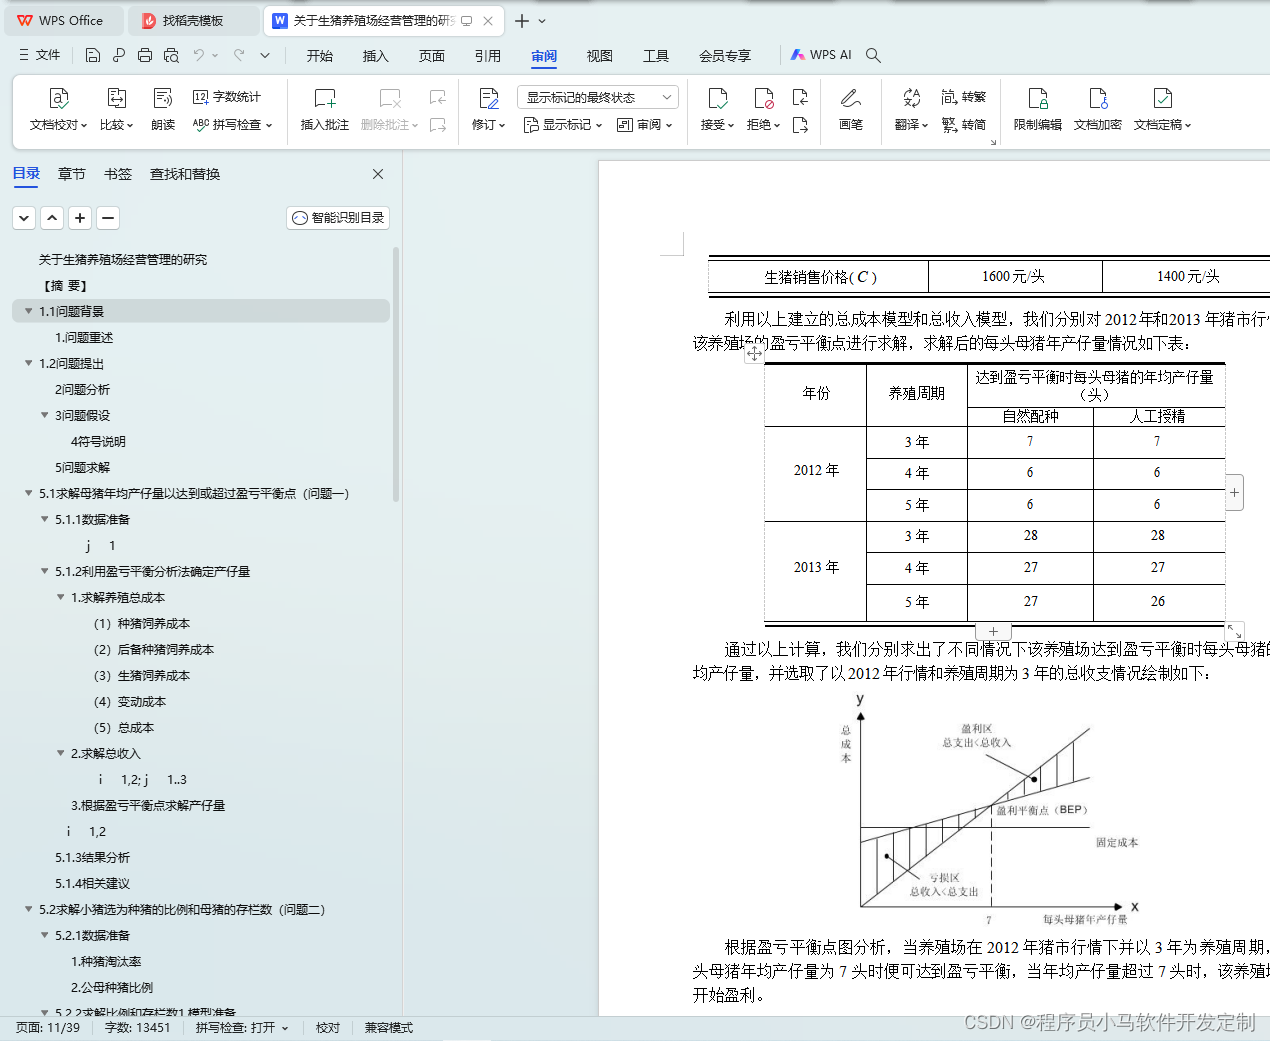The width and height of the screenshot is (1270, 1041).
Task: Switch to the 插入 ribbon tab
Action: click(x=376, y=56)
